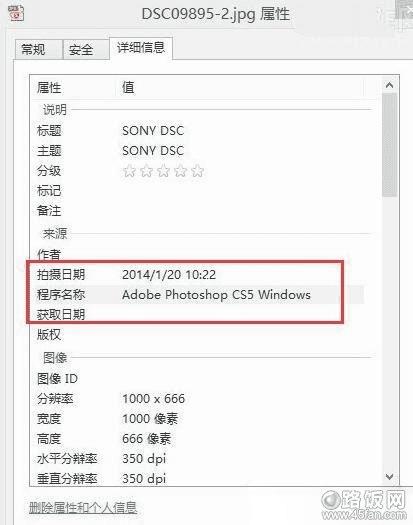Set rating to third star
This screenshot has width=413, height=525.
163,171
